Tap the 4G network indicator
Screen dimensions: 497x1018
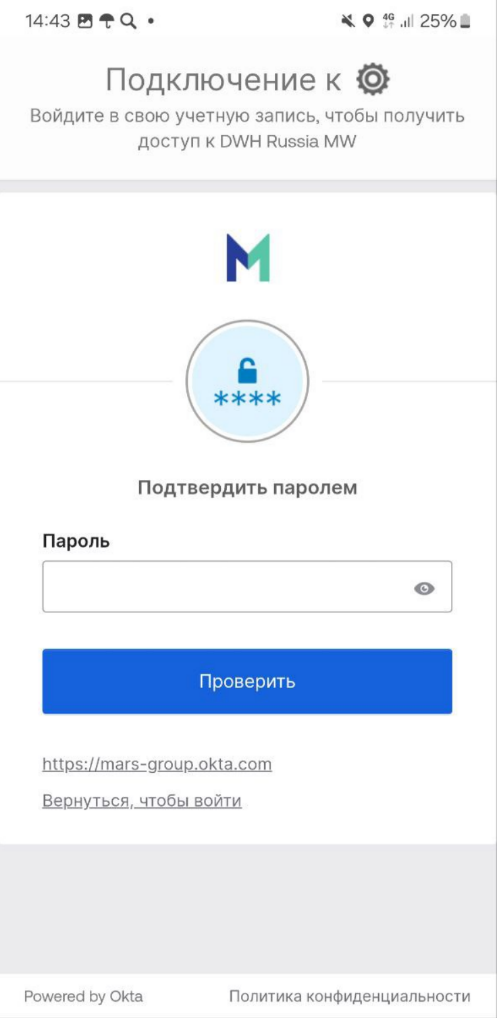coord(389,21)
